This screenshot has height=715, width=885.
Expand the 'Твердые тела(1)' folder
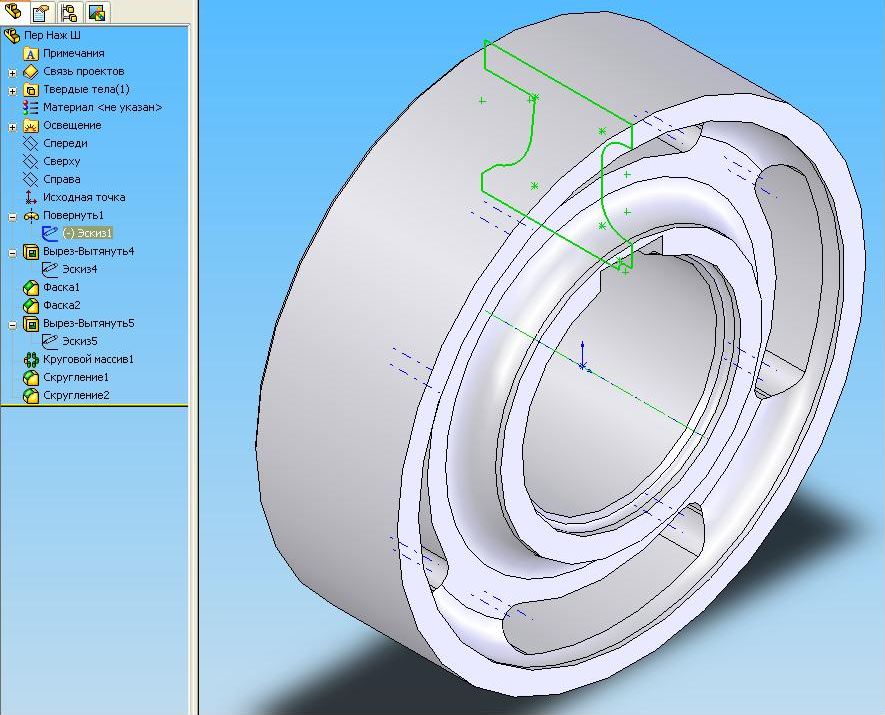point(12,91)
